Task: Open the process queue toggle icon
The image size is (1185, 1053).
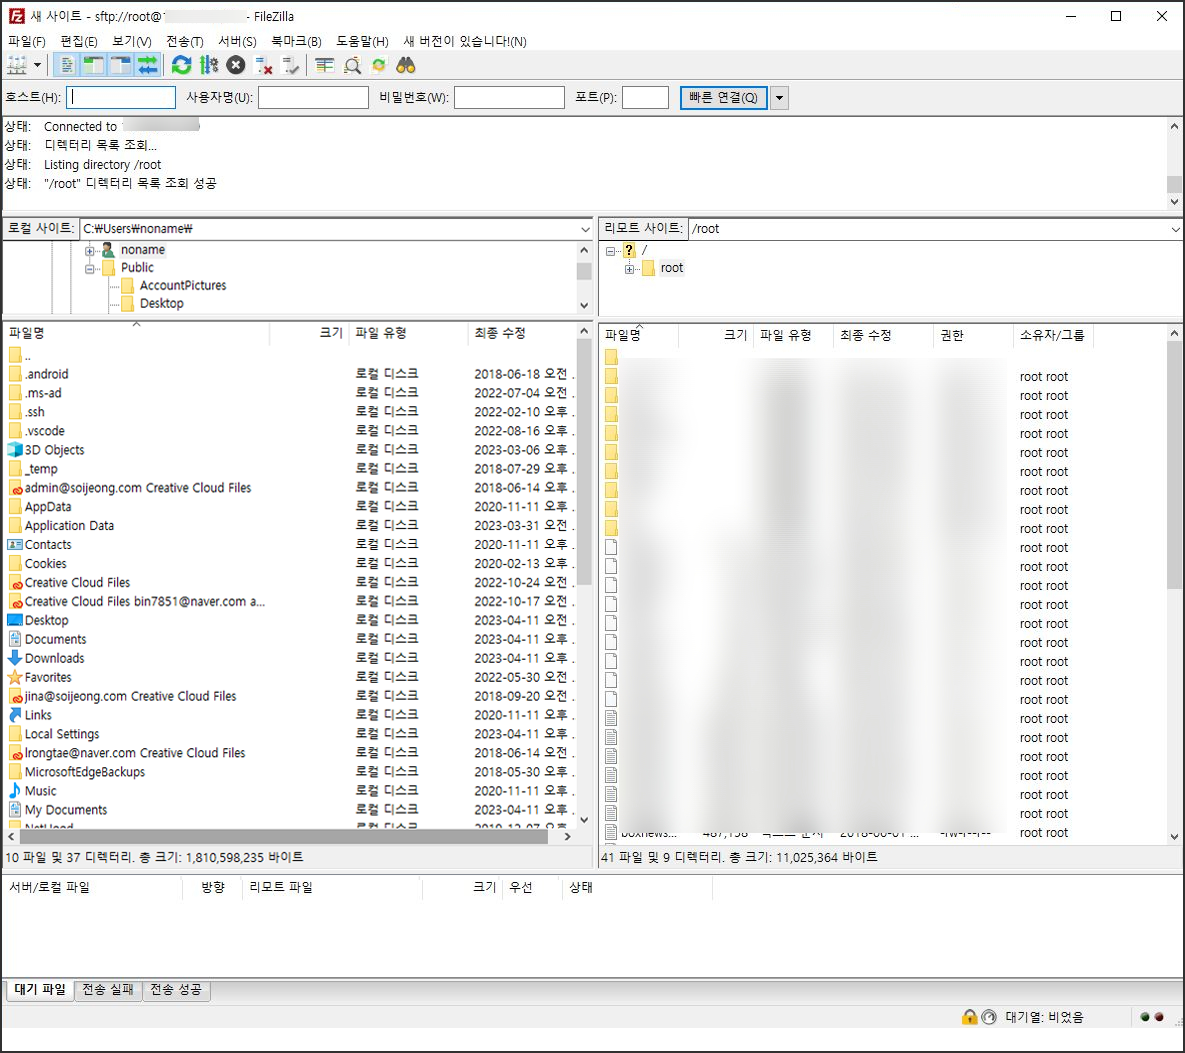Action: (208, 65)
